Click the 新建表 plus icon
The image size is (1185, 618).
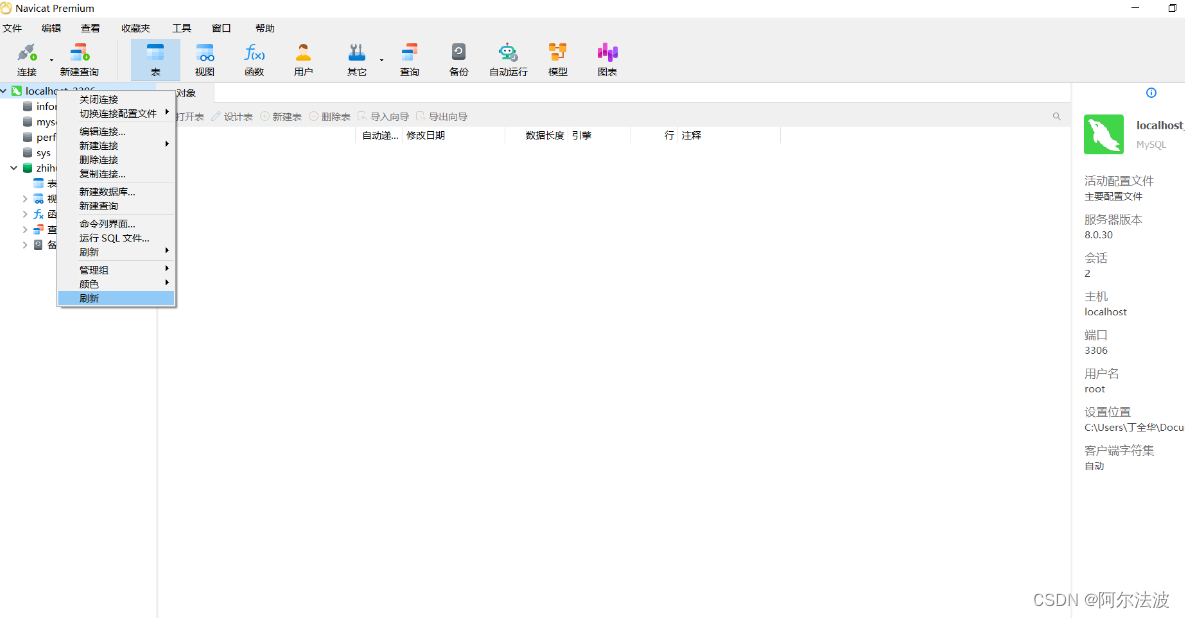(x=265, y=116)
